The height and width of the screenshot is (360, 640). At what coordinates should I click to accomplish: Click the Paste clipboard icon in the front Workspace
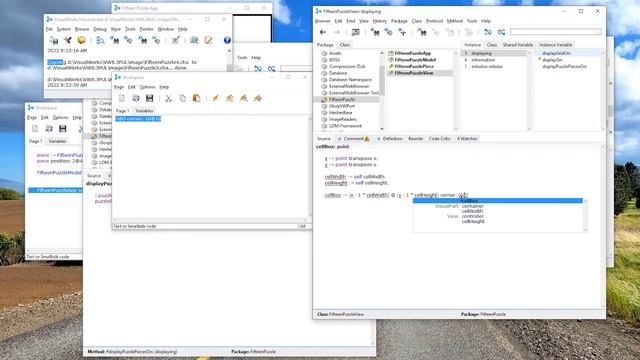[x=196, y=98]
